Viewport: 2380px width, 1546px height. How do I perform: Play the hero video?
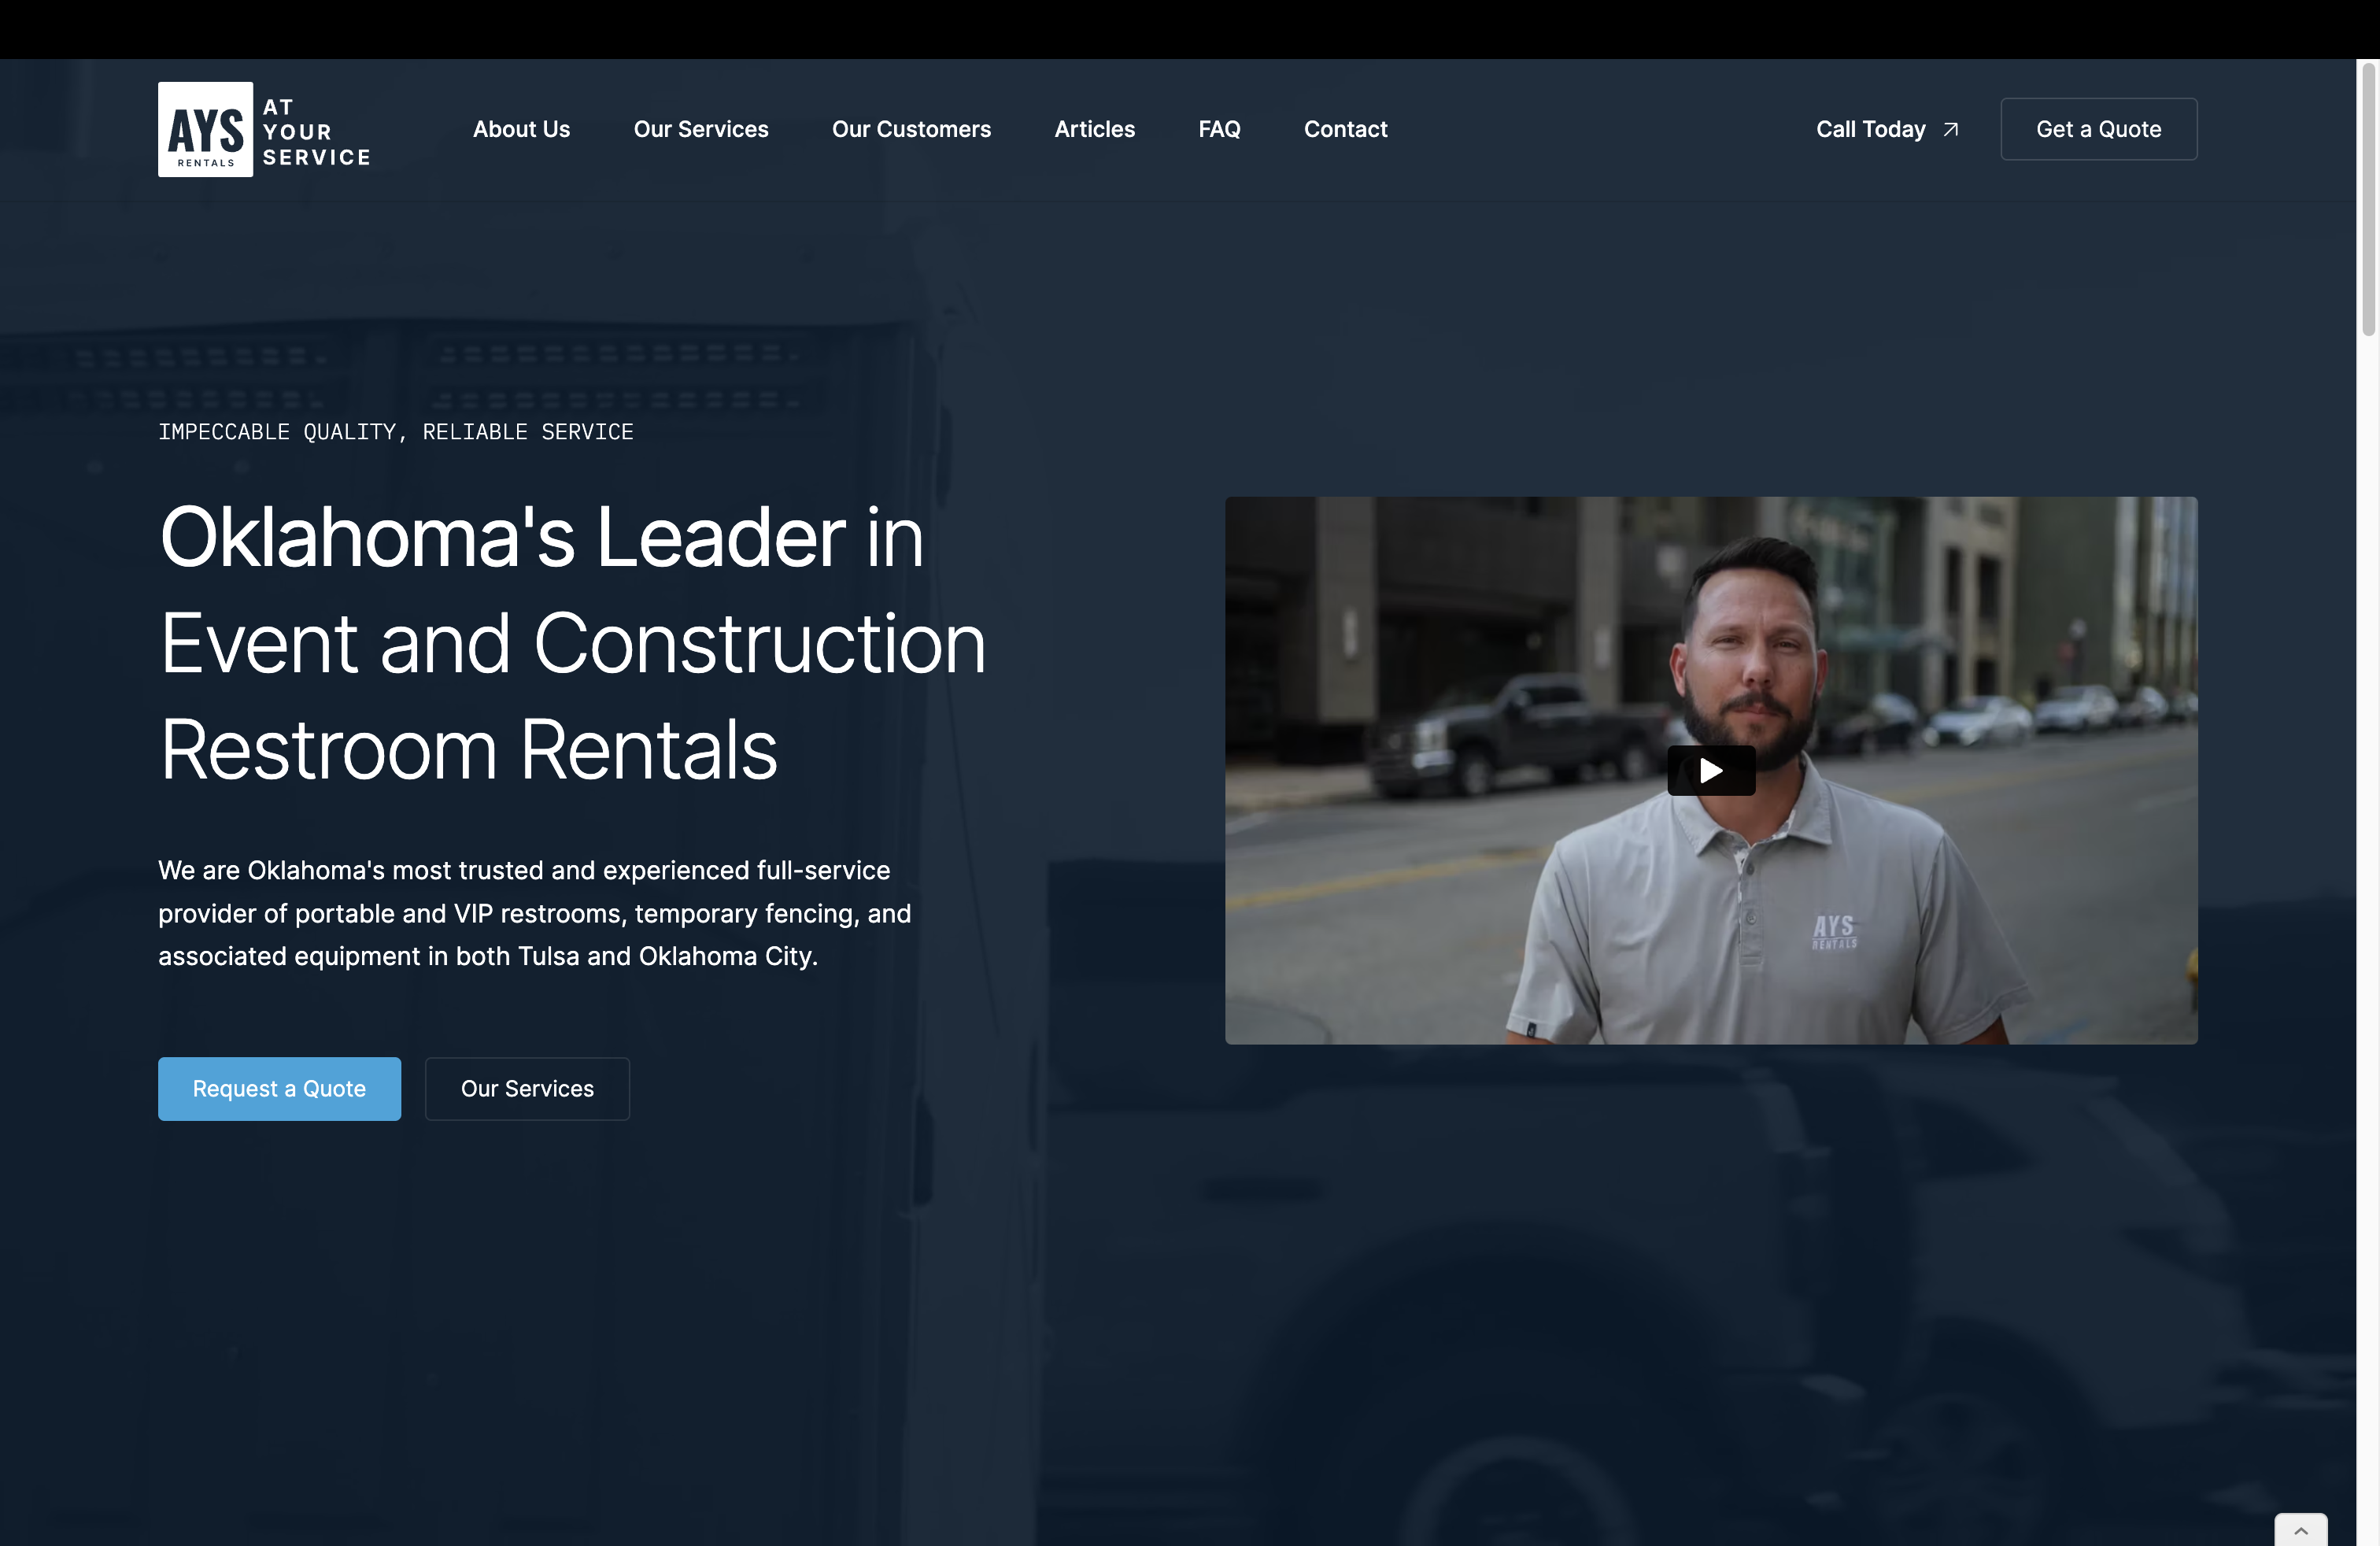tap(1711, 770)
